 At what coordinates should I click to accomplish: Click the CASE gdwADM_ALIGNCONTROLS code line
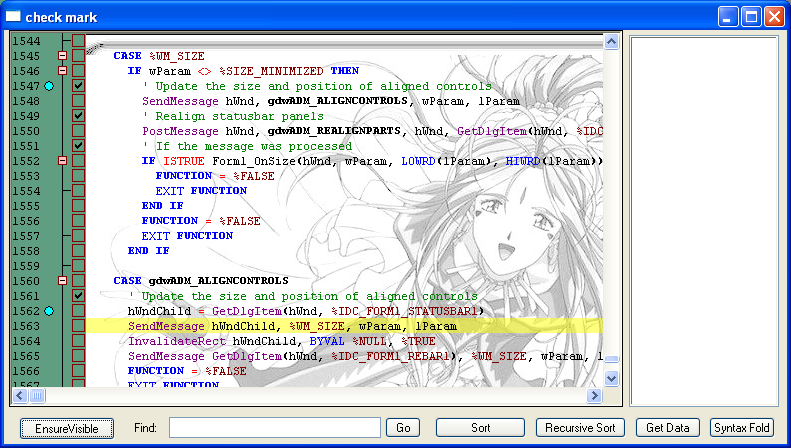(x=201, y=281)
